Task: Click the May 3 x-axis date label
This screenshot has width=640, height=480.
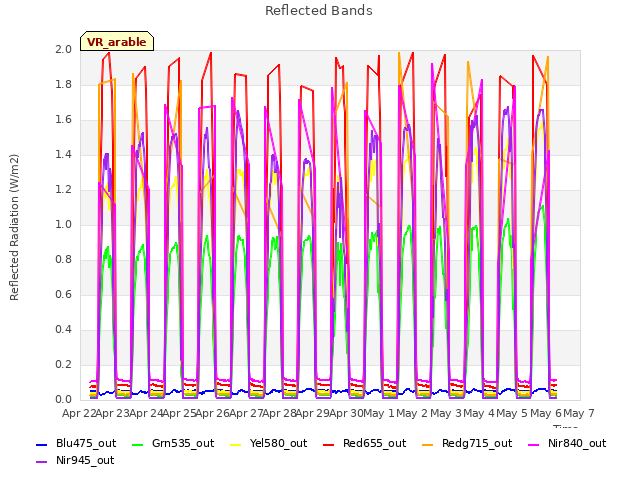Action: point(446,413)
